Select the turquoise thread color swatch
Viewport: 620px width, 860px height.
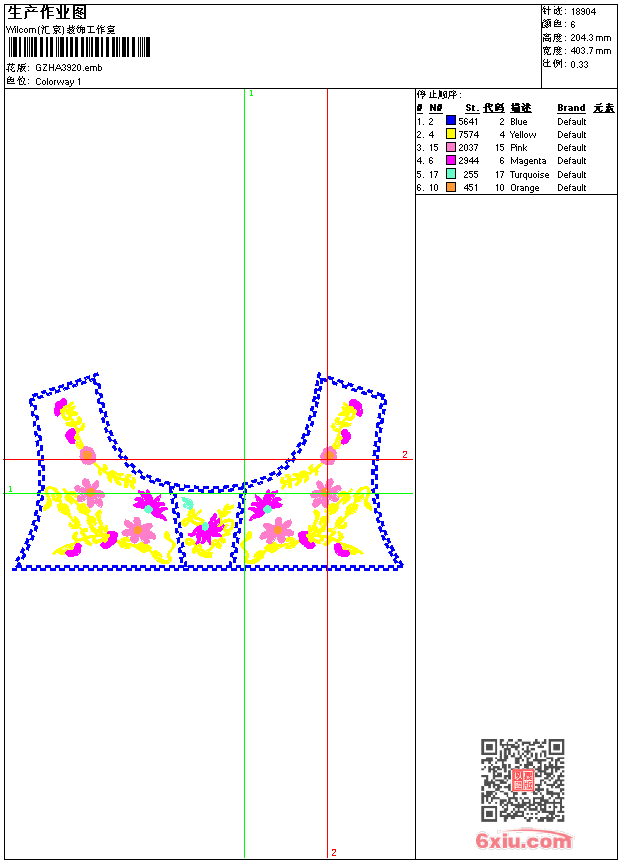(x=450, y=174)
